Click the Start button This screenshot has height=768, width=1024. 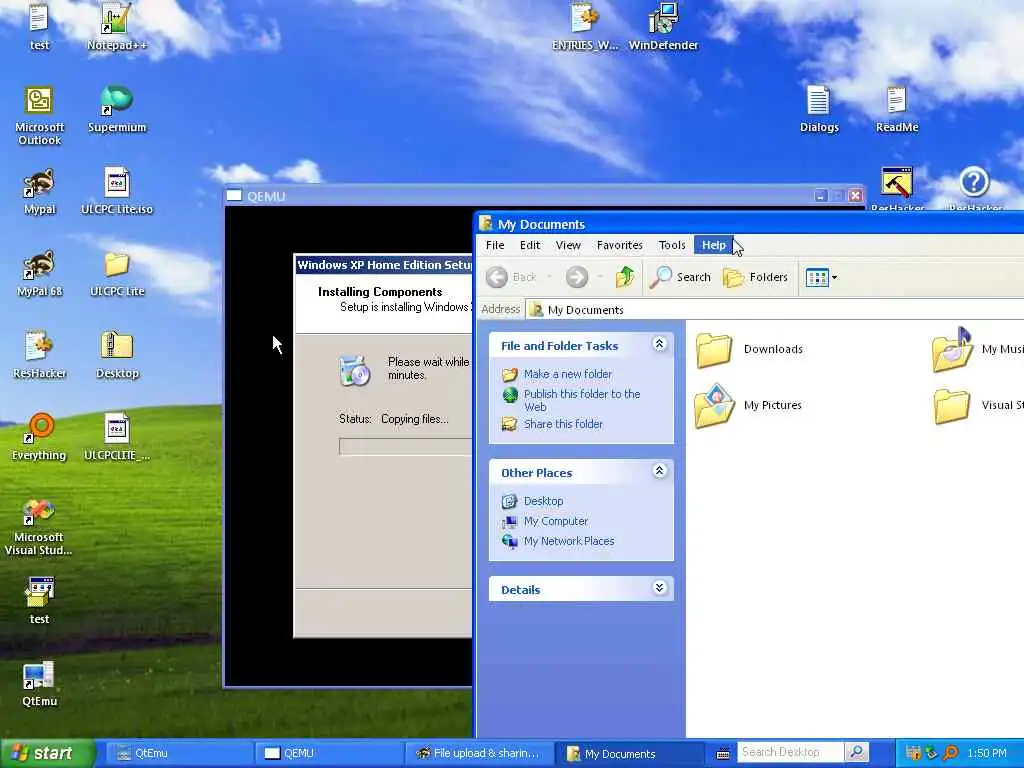(46, 753)
